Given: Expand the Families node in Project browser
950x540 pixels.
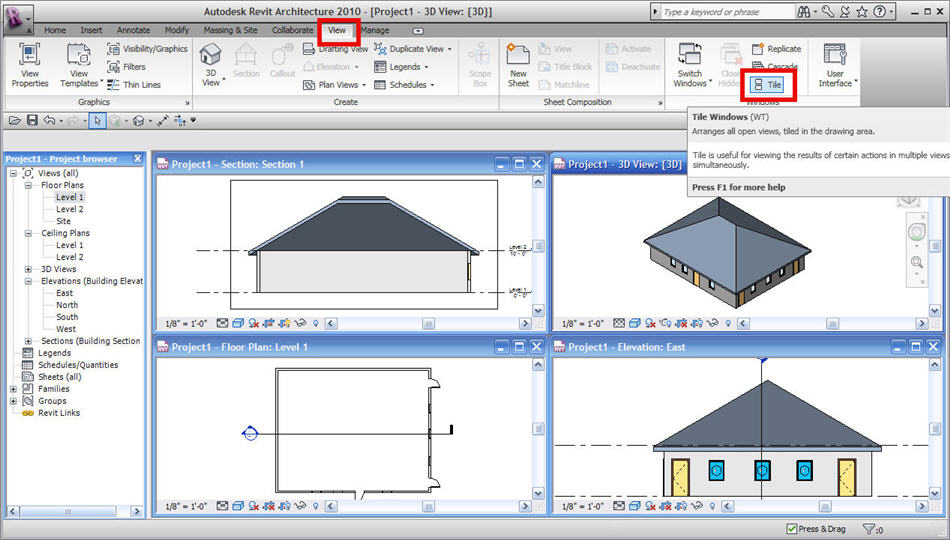Looking at the screenshot, I should click(x=13, y=389).
